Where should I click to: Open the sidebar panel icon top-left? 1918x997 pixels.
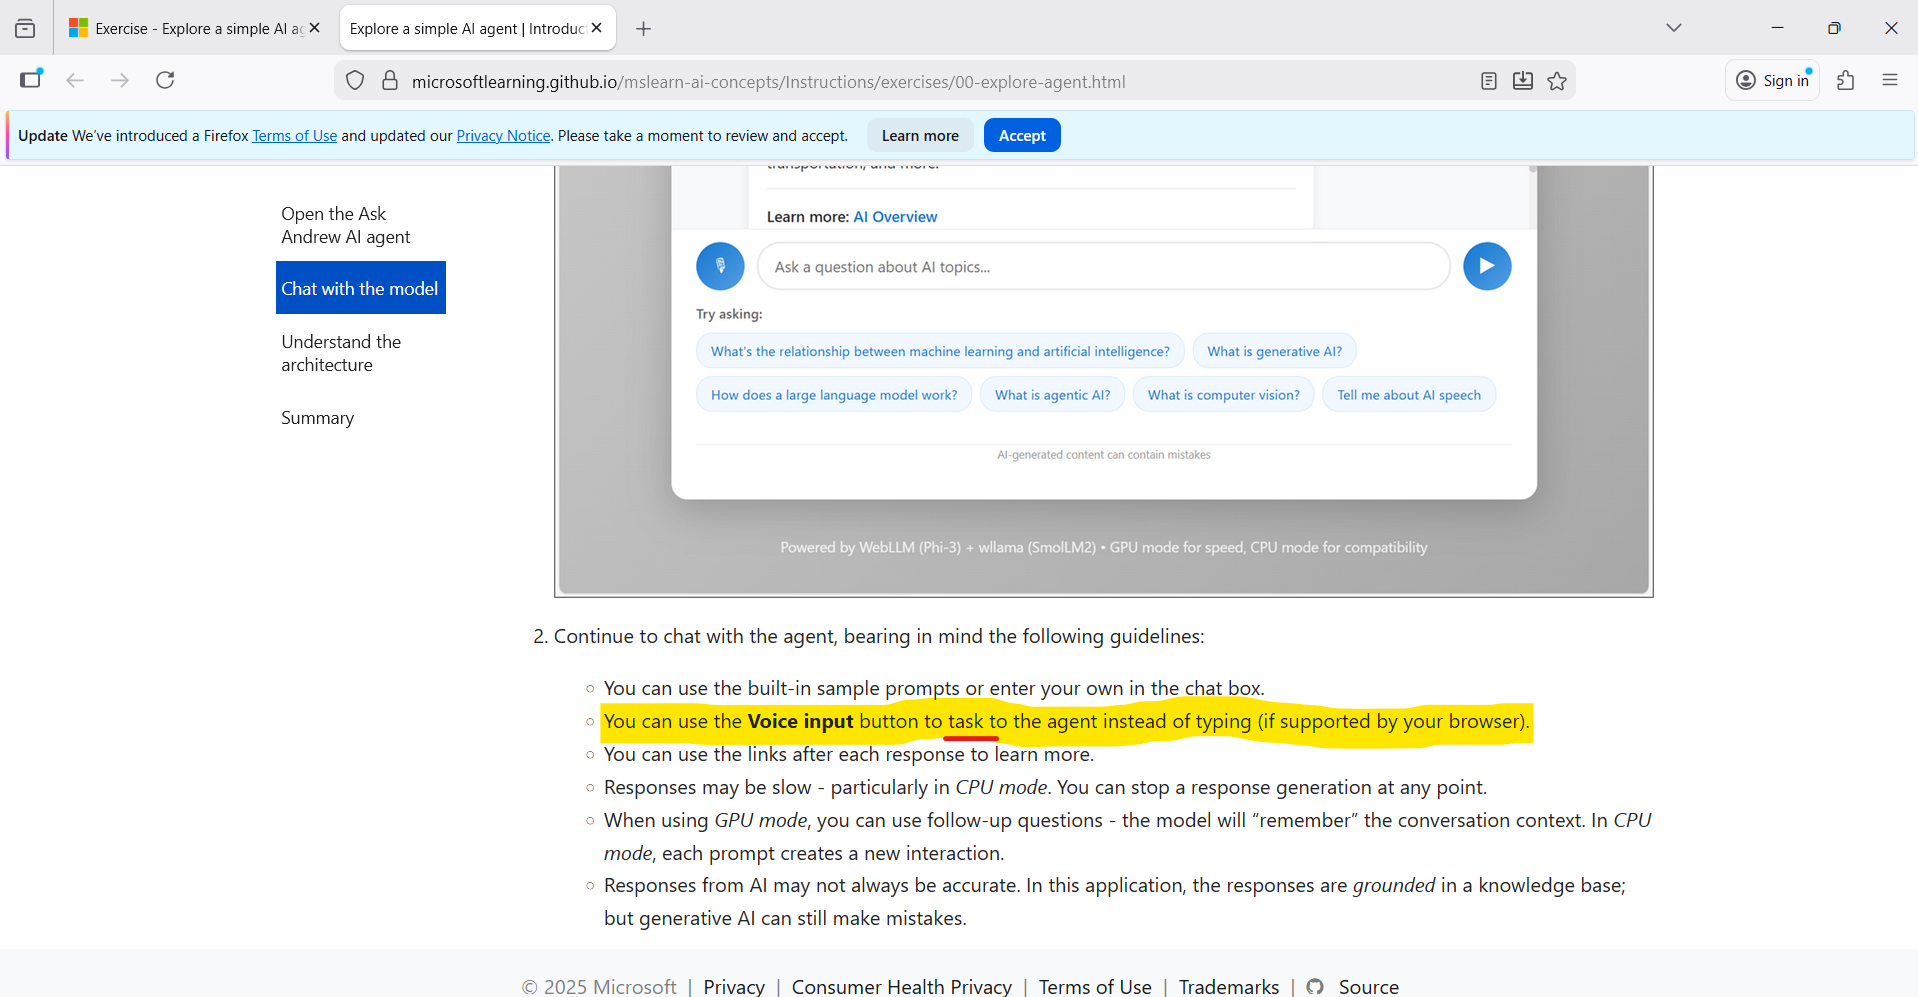click(x=25, y=28)
